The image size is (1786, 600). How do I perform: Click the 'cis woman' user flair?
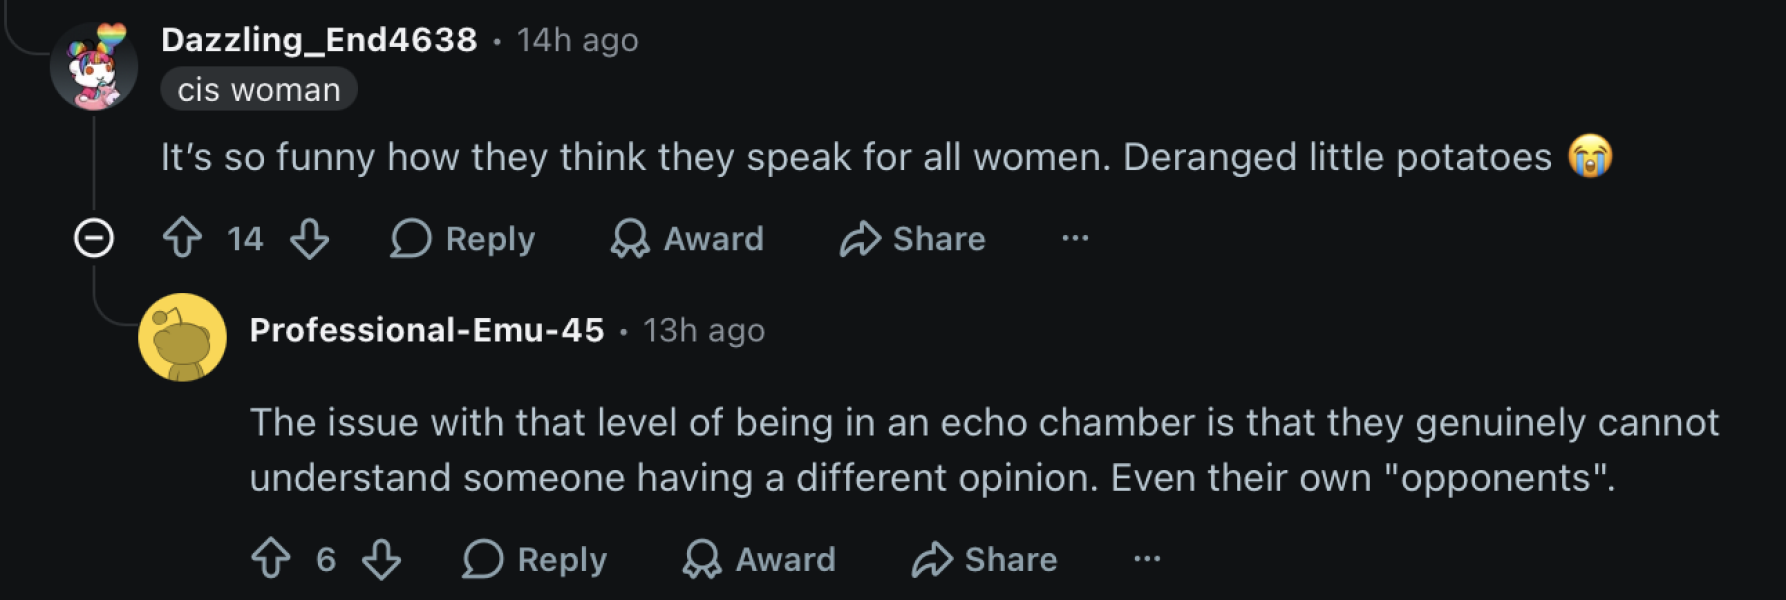[x=259, y=89]
